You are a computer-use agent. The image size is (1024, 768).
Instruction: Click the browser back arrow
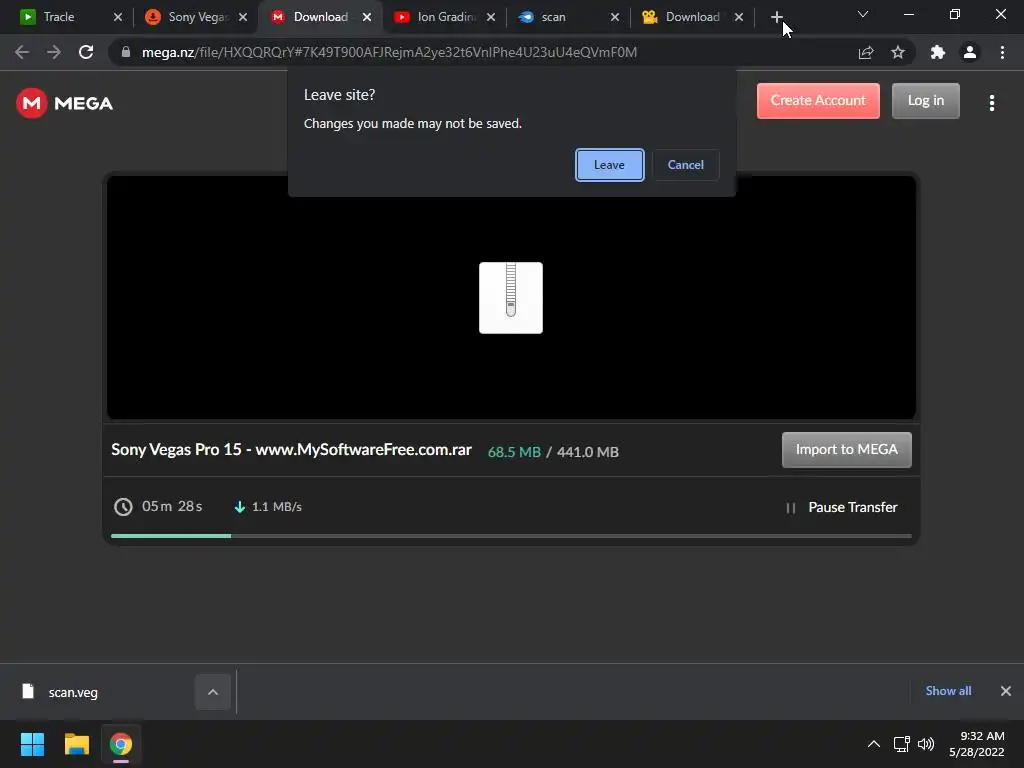point(22,52)
